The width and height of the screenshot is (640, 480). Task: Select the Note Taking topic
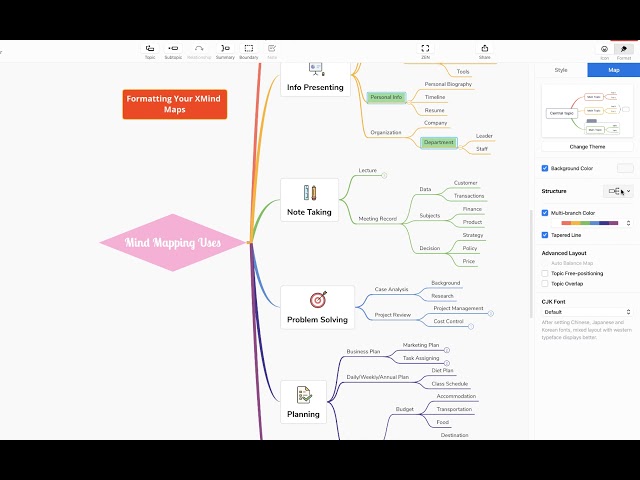coord(309,200)
